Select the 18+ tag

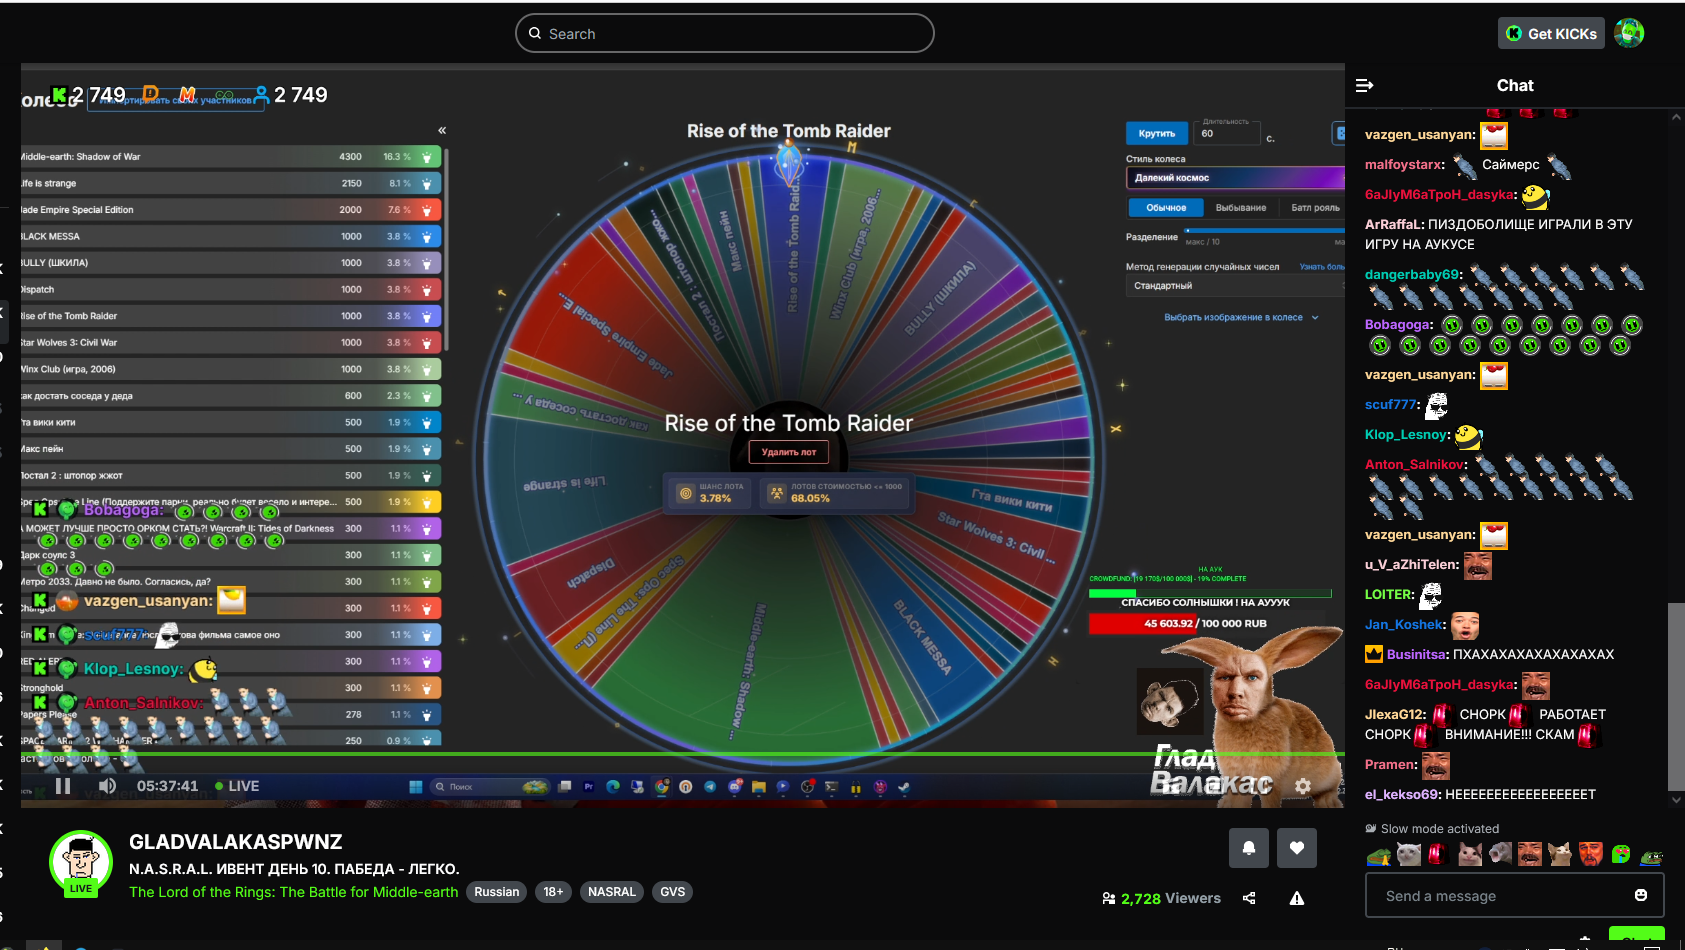[554, 892]
